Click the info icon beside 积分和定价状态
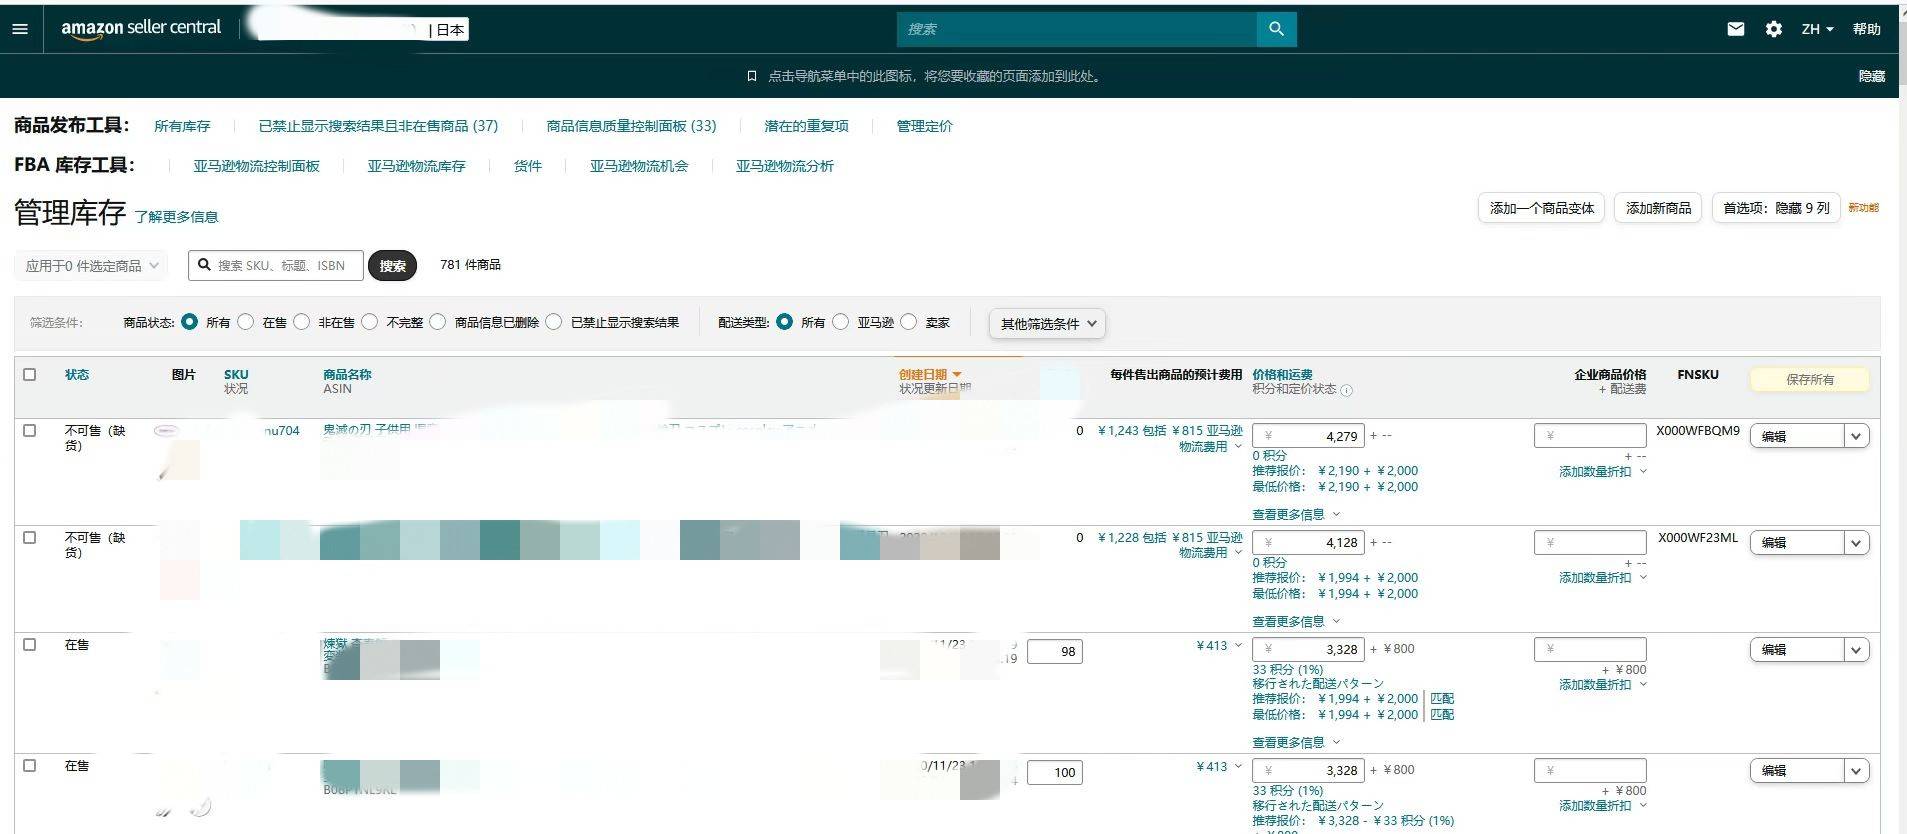 tap(1346, 390)
